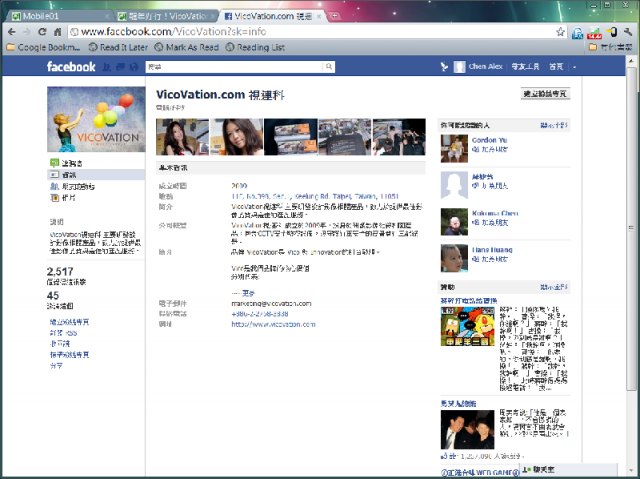The width and height of the screenshot is (640, 479).
Task: Add Kokoma Chen as friend
Action: tap(490, 222)
